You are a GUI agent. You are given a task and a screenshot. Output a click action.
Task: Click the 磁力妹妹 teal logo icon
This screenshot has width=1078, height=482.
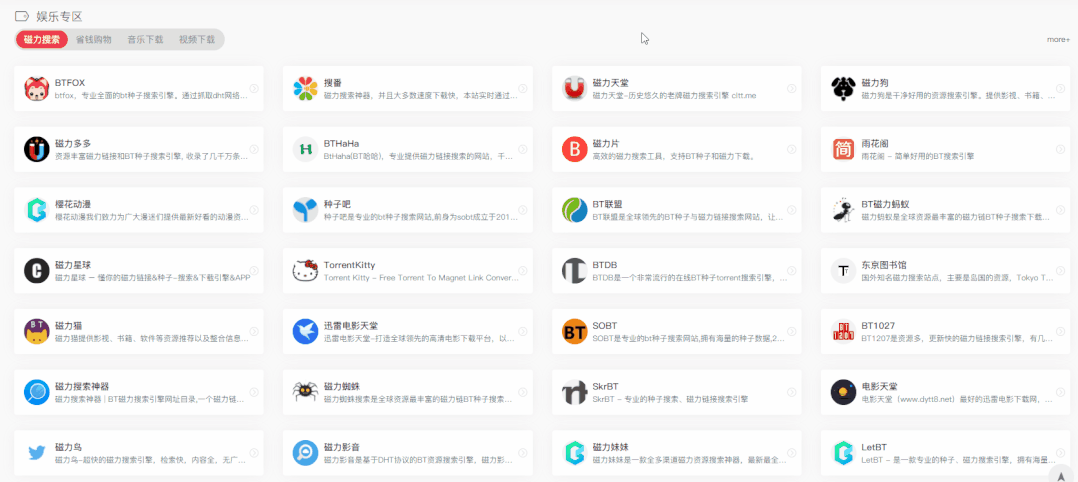(x=574, y=452)
